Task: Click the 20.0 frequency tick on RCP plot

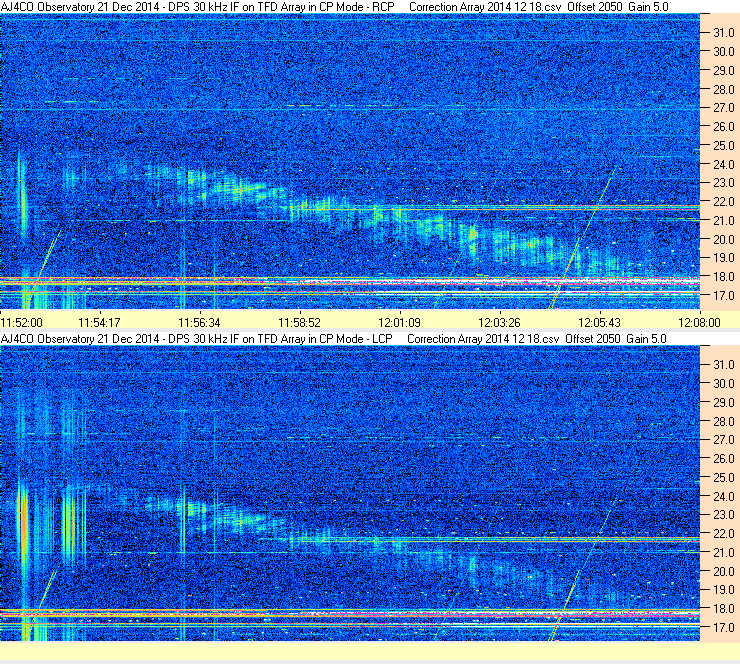Action: coord(723,240)
